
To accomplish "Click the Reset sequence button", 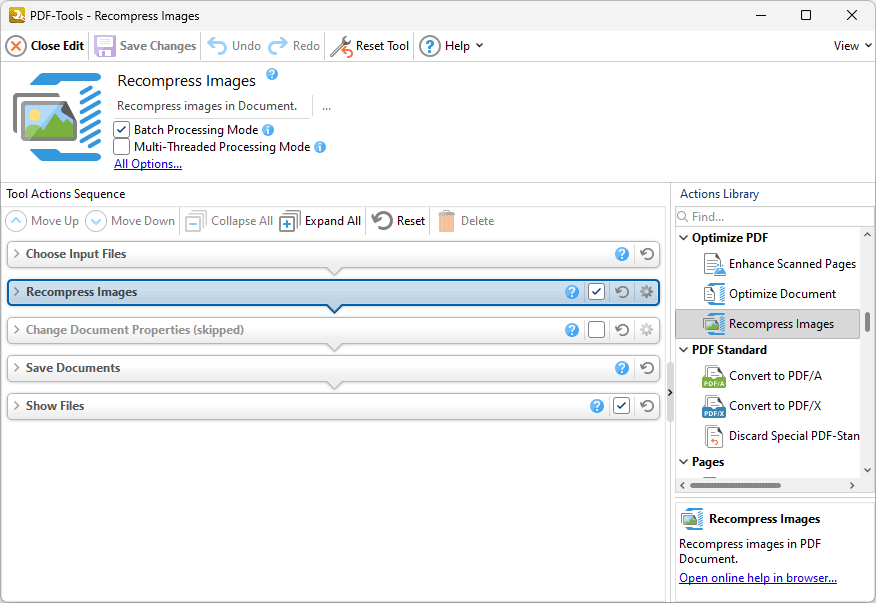I will (399, 221).
